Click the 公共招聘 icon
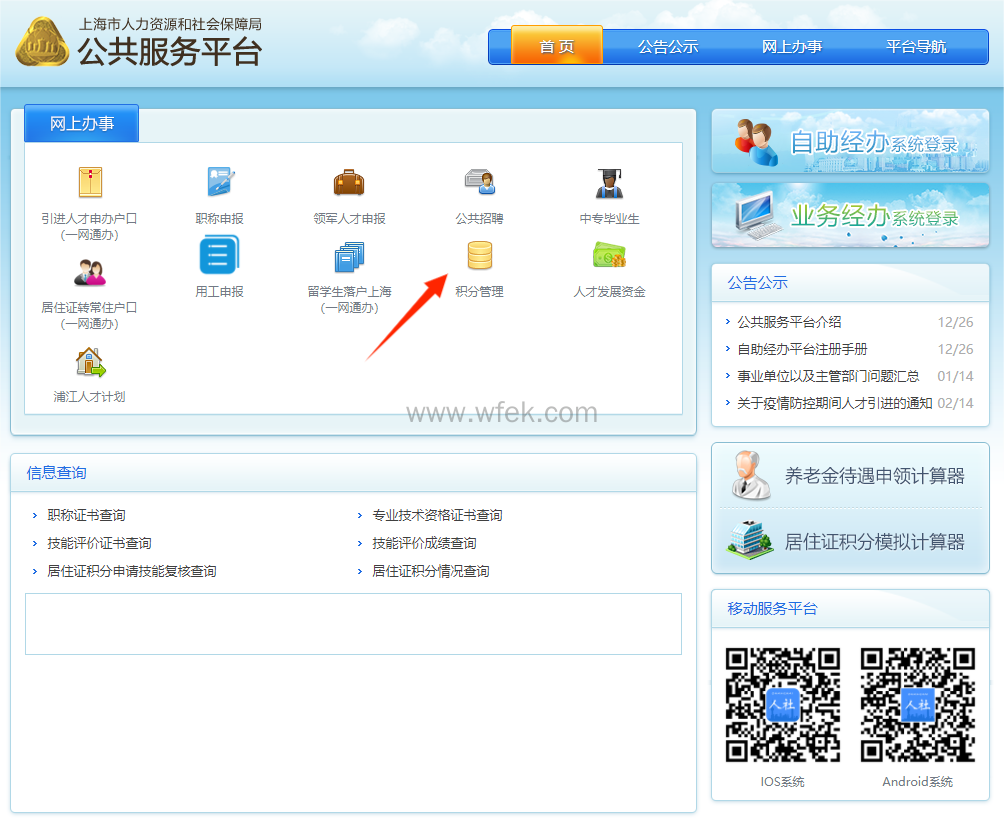This screenshot has height=825, width=1004. coord(479,183)
